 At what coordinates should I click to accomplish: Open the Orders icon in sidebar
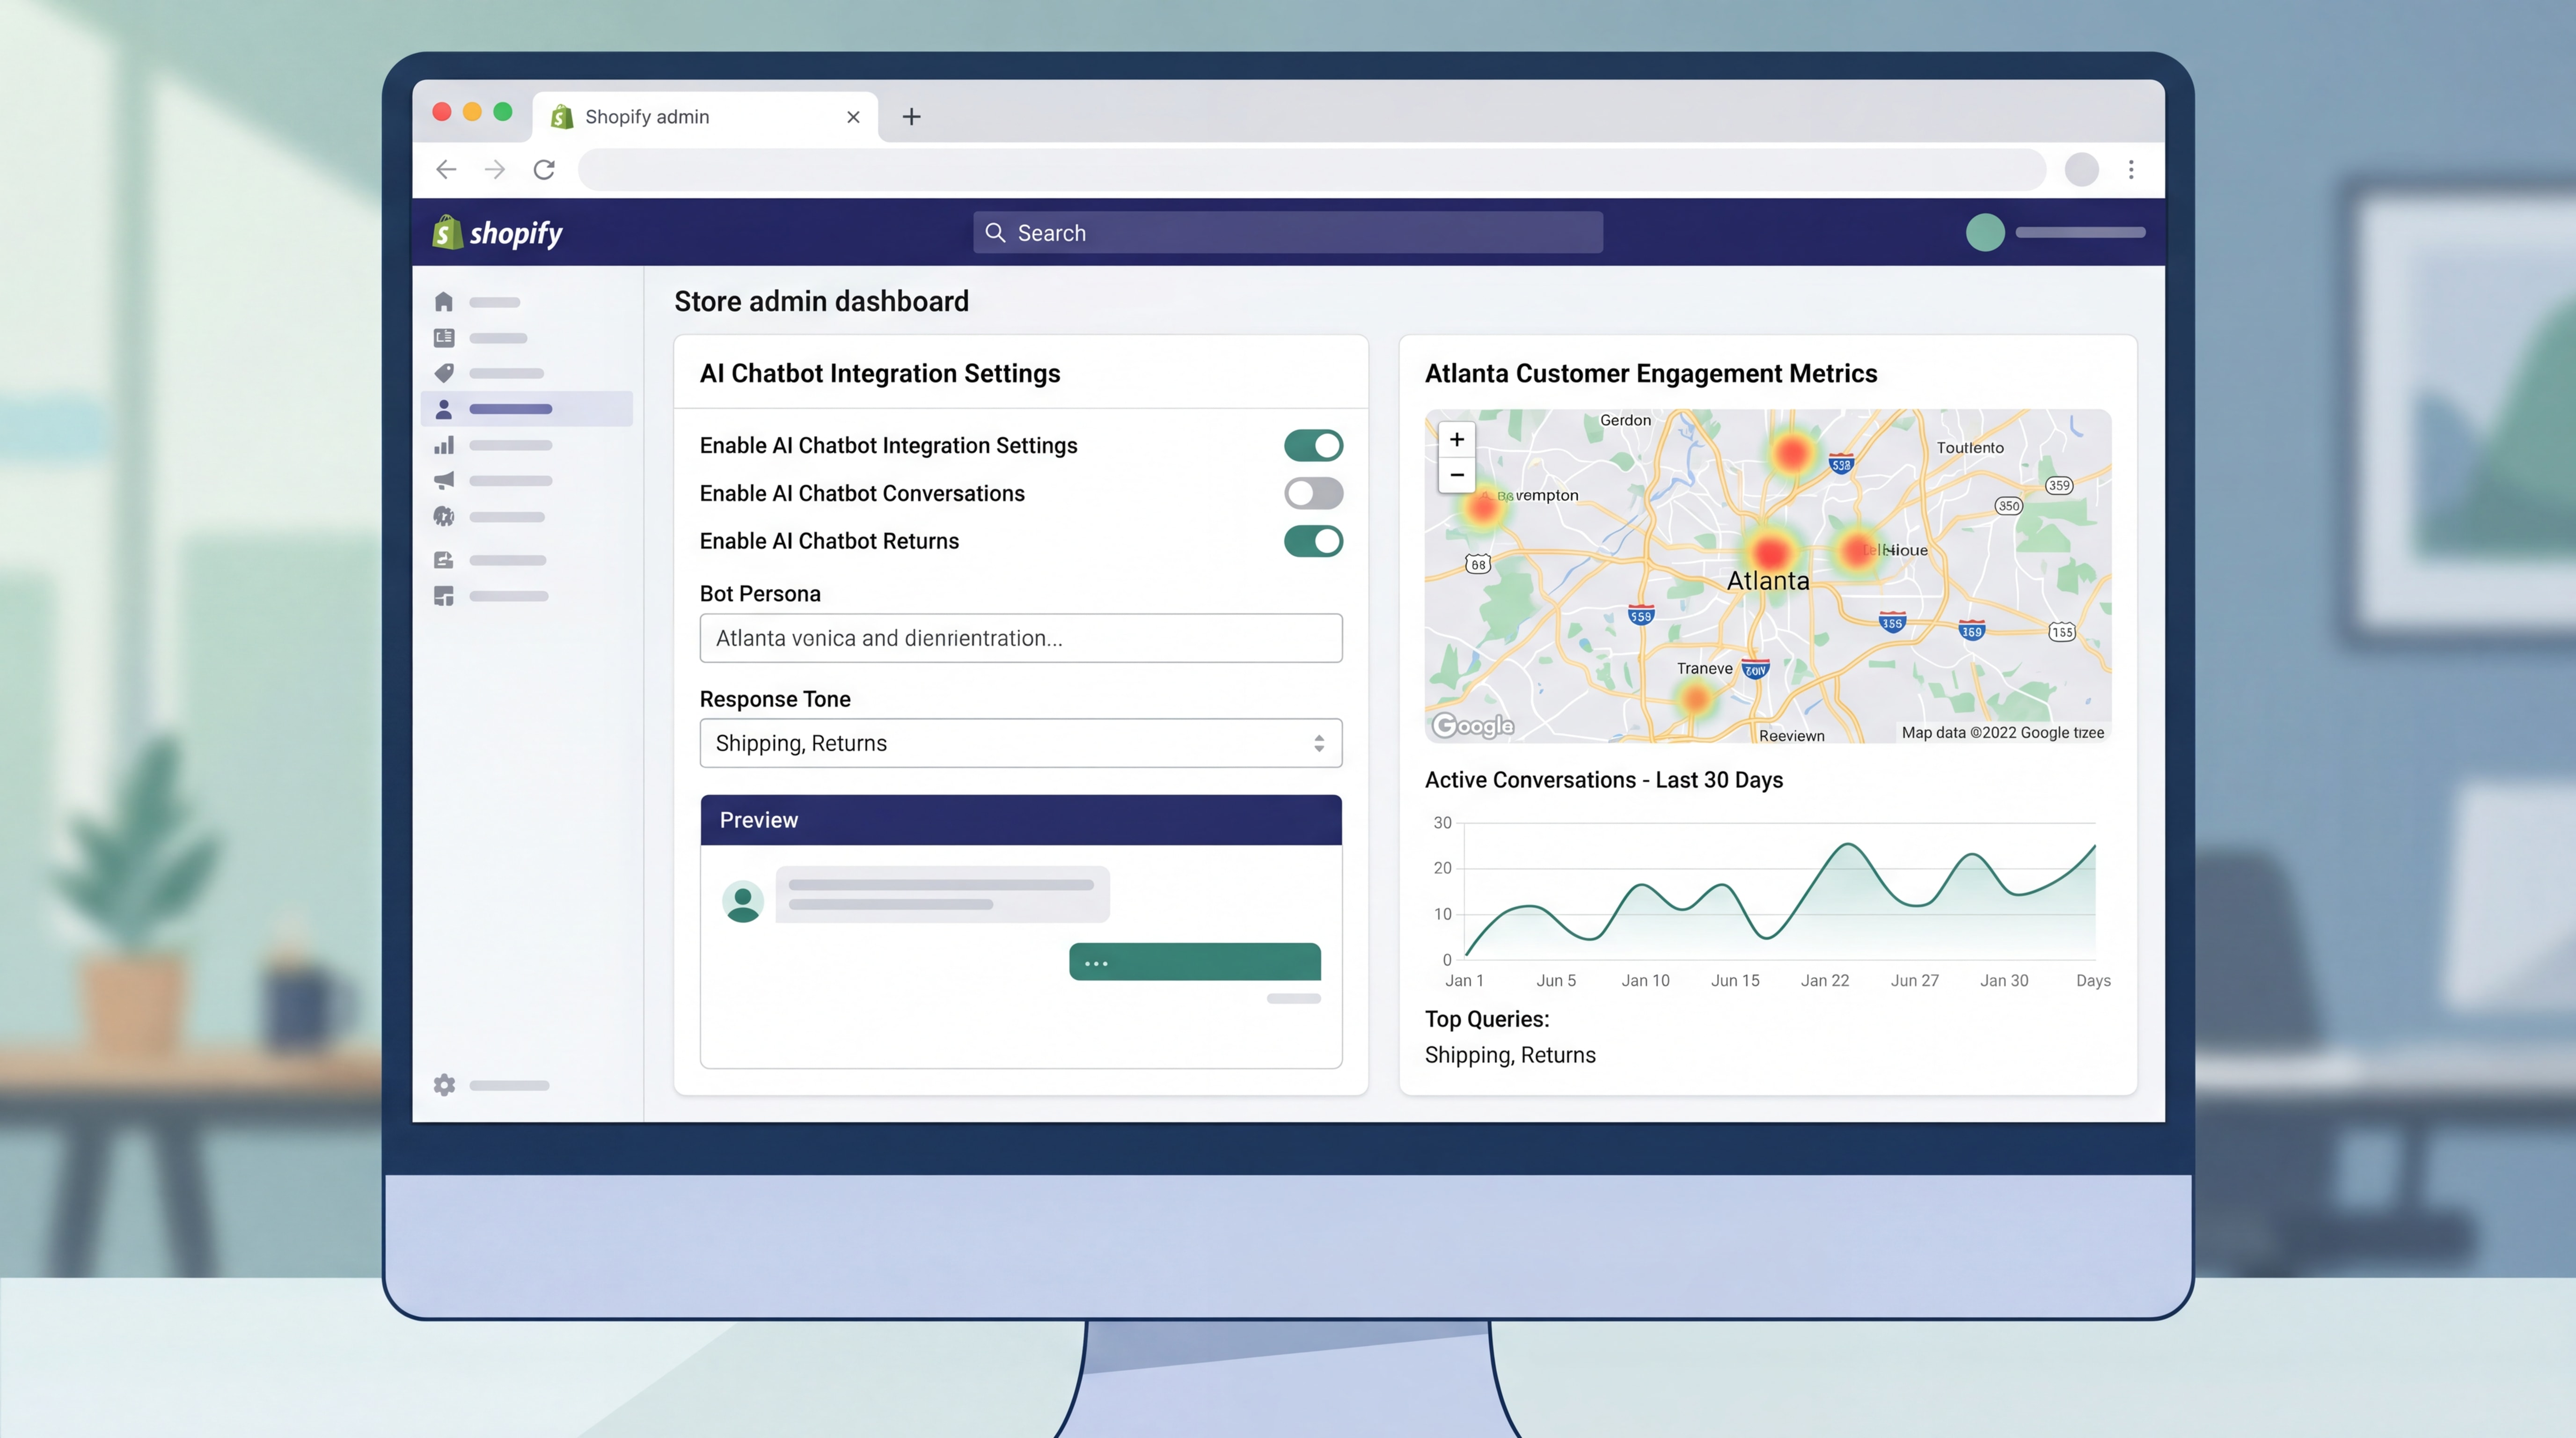tap(444, 338)
